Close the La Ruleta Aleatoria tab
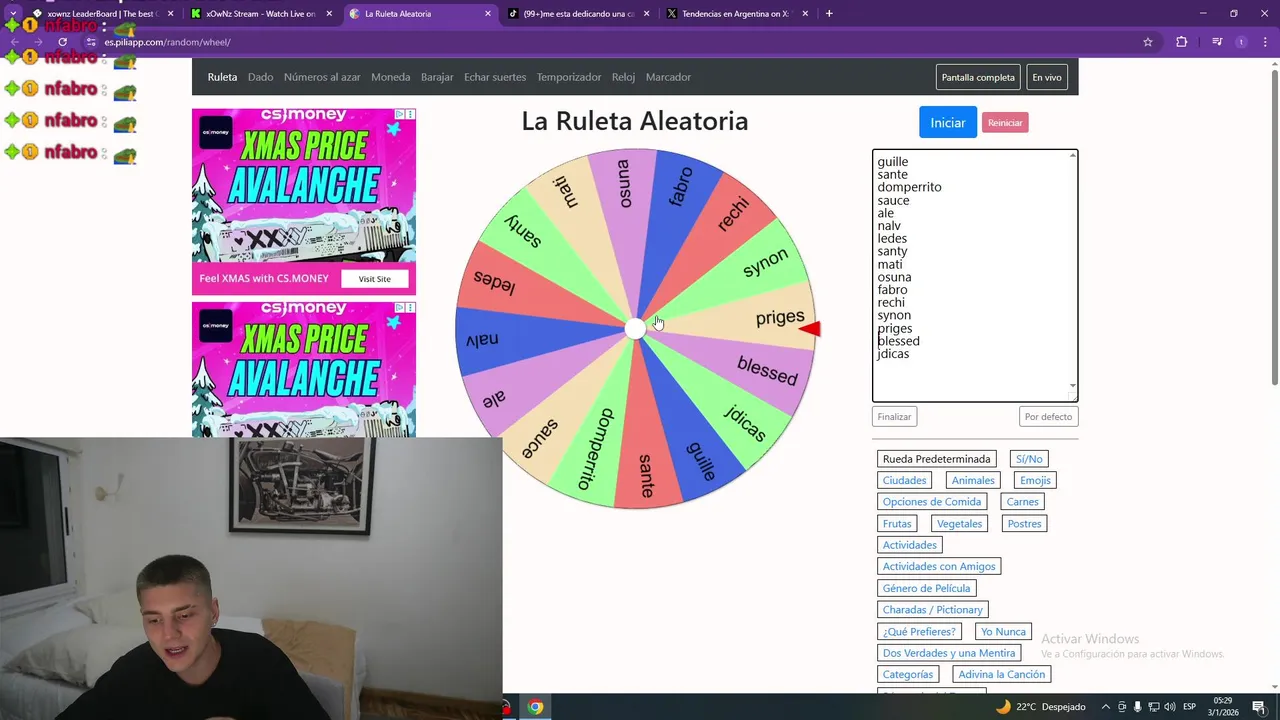This screenshot has width=1280, height=720. pyautogui.click(x=488, y=14)
